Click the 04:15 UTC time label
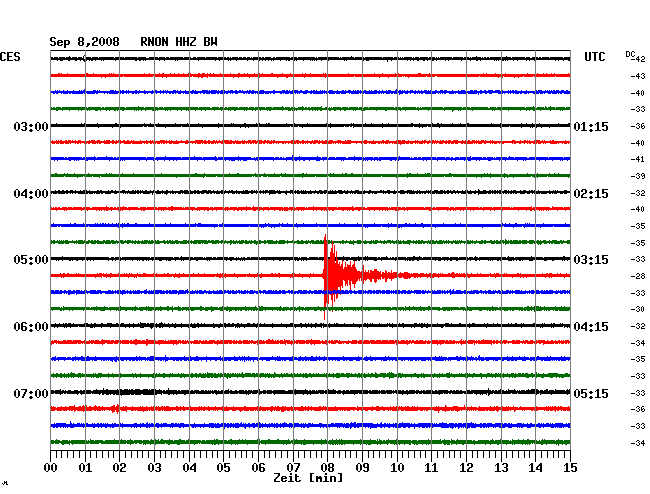 591,327
